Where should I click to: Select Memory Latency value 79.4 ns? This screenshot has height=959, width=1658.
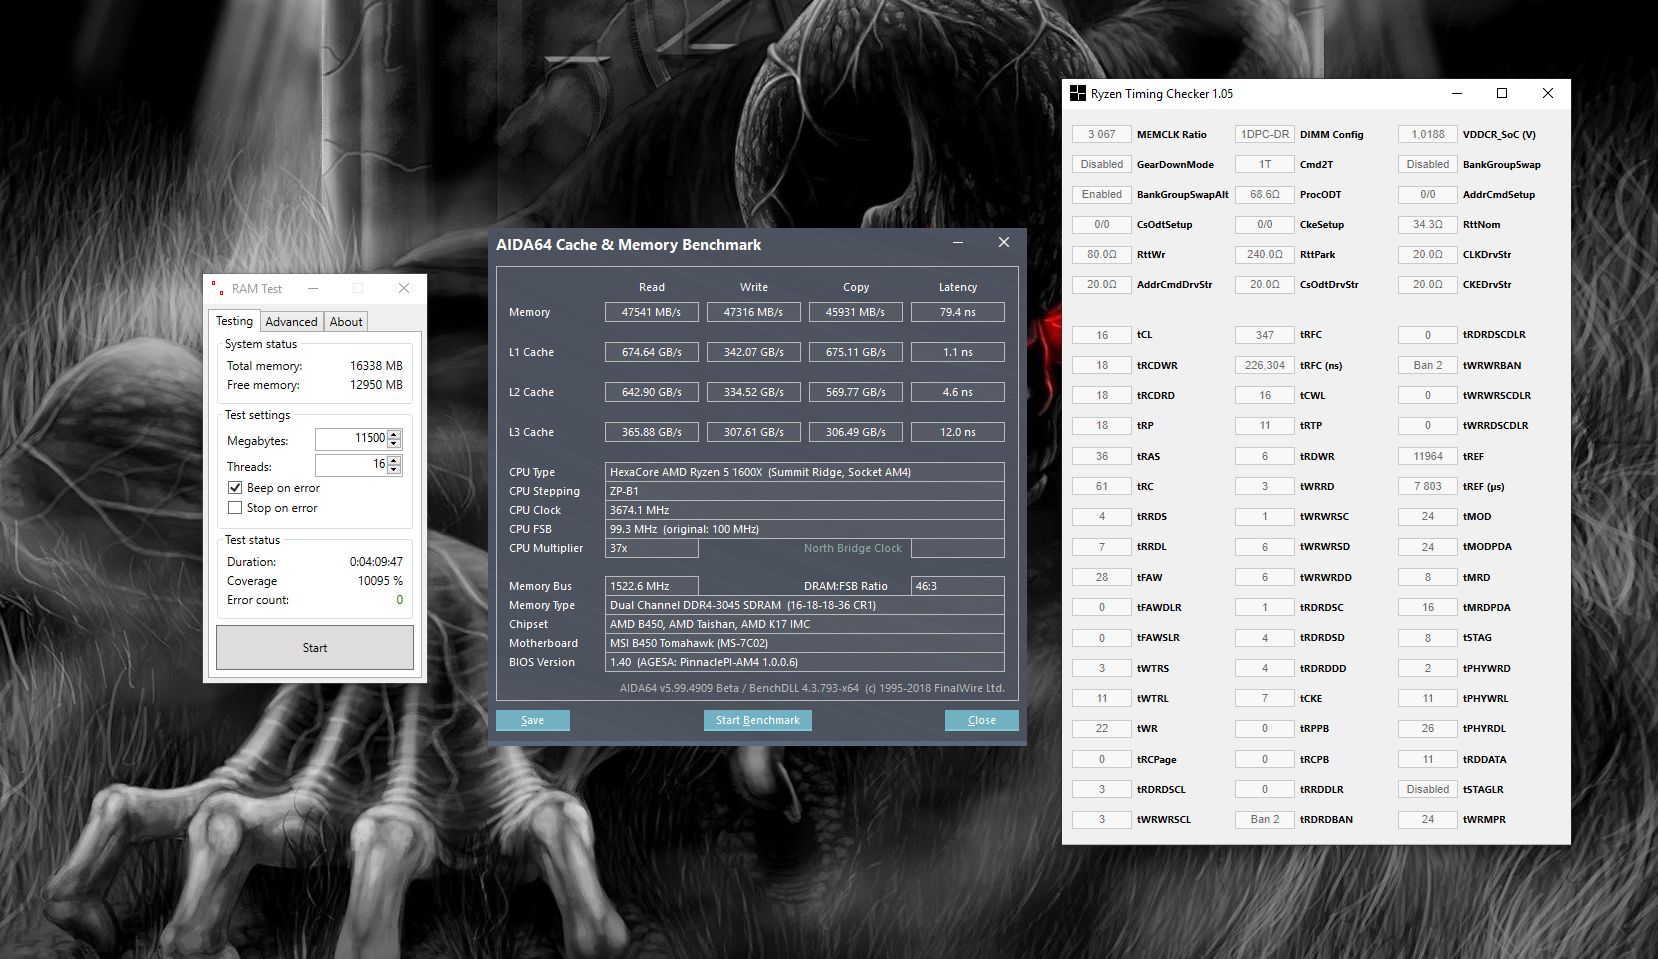point(958,312)
